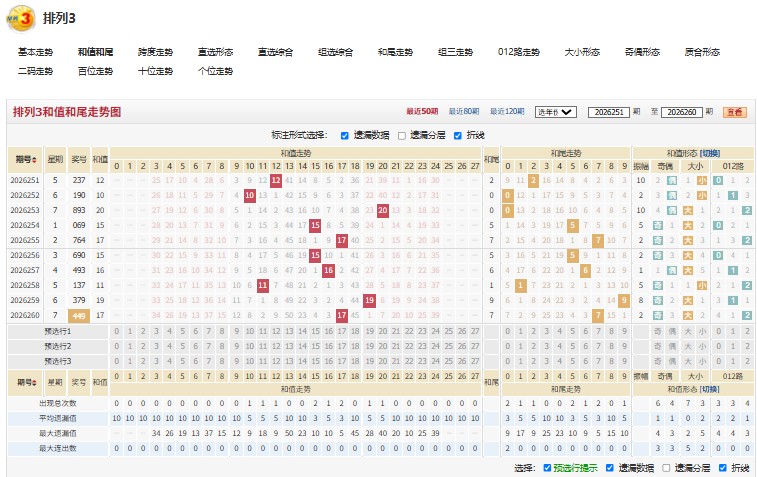The height and width of the screenshot is (477, 757).
Task: Enable the top 遗漏分层 checkbox
Action: point(402,136)
